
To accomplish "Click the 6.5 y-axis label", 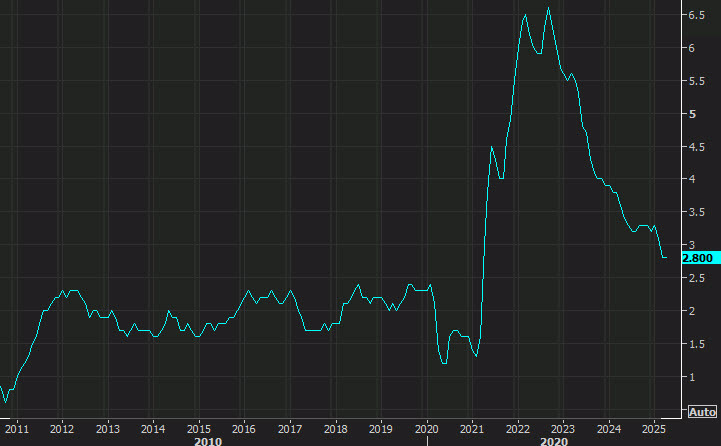I will click(696, 15).
